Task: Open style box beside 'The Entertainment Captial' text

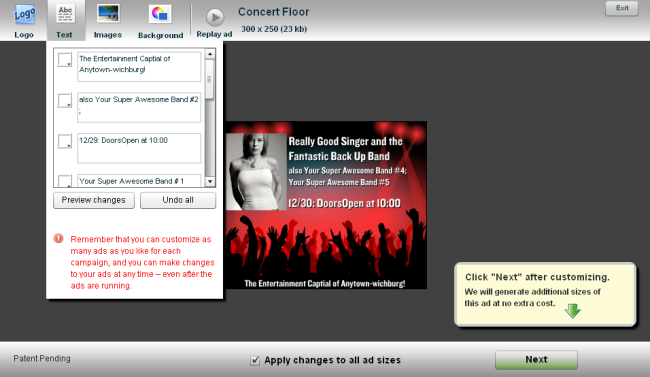Action: coord(65,59)
